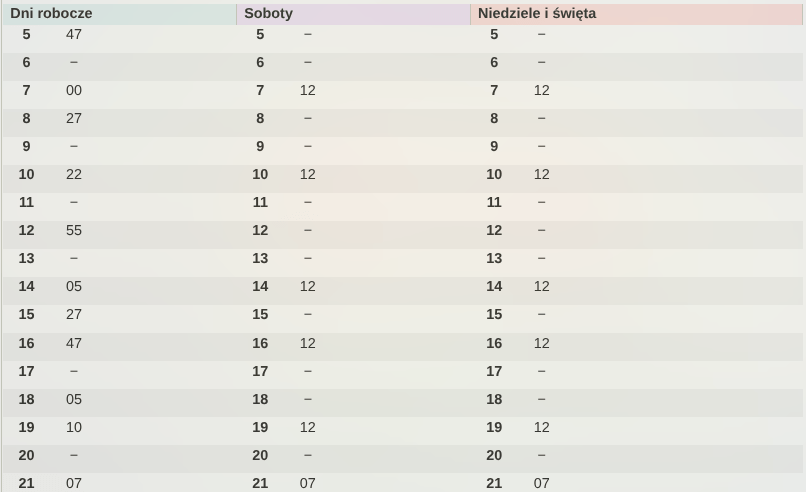Screen dimensions: 806x492
Task: Select the 14:05 departure under Dni robocze
Action: [x=74, y=286]
